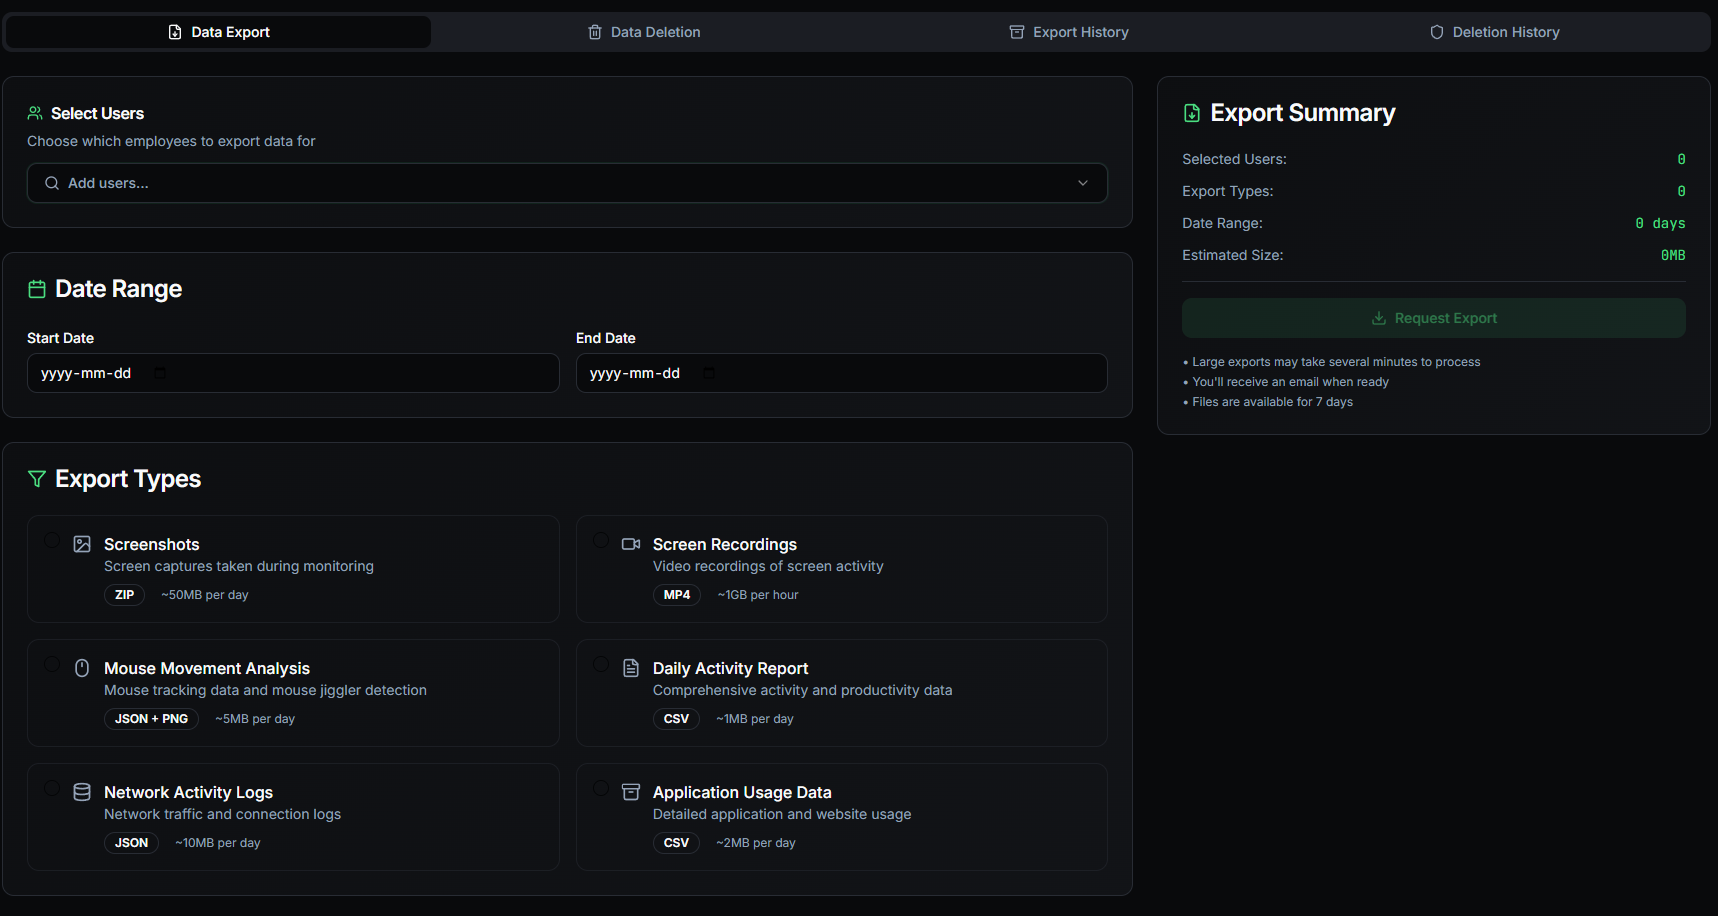Go to the Deletion History tab
Viewport: 1718px width, 916px height.
pos(1494,32)
